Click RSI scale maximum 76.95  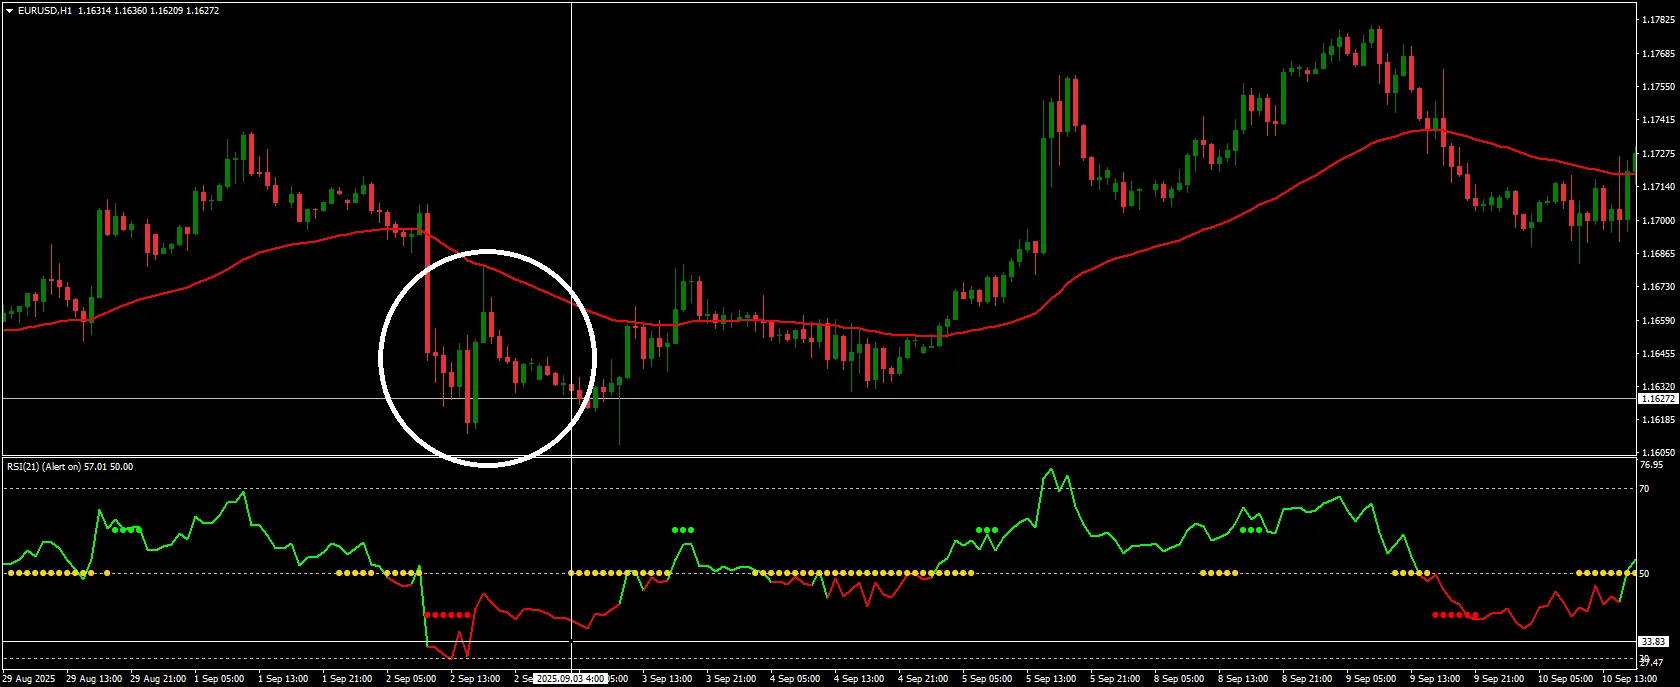(1652, 465)
